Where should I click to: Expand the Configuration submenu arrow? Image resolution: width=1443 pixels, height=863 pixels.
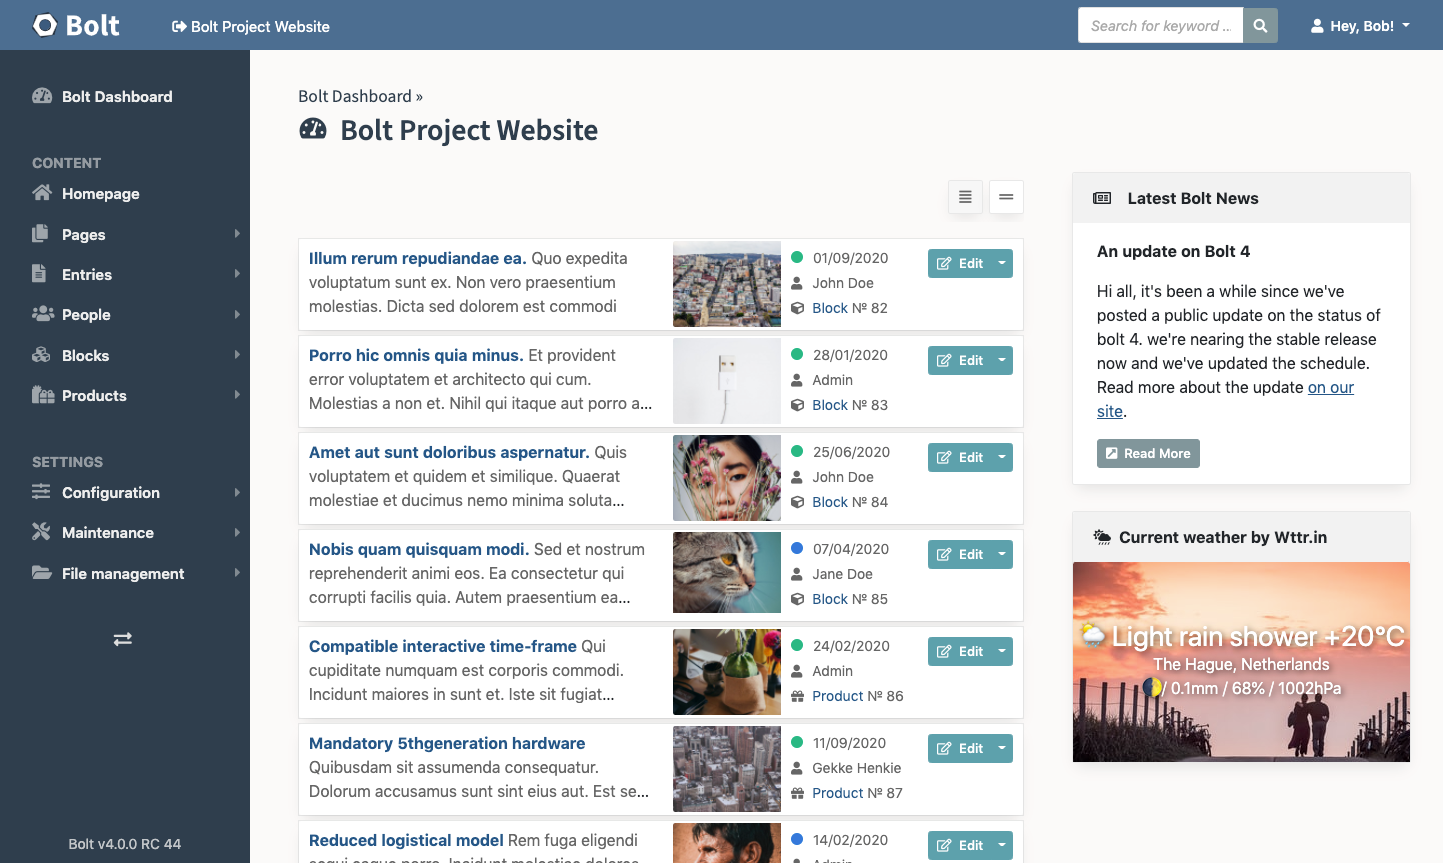click(x=237, y=492)
